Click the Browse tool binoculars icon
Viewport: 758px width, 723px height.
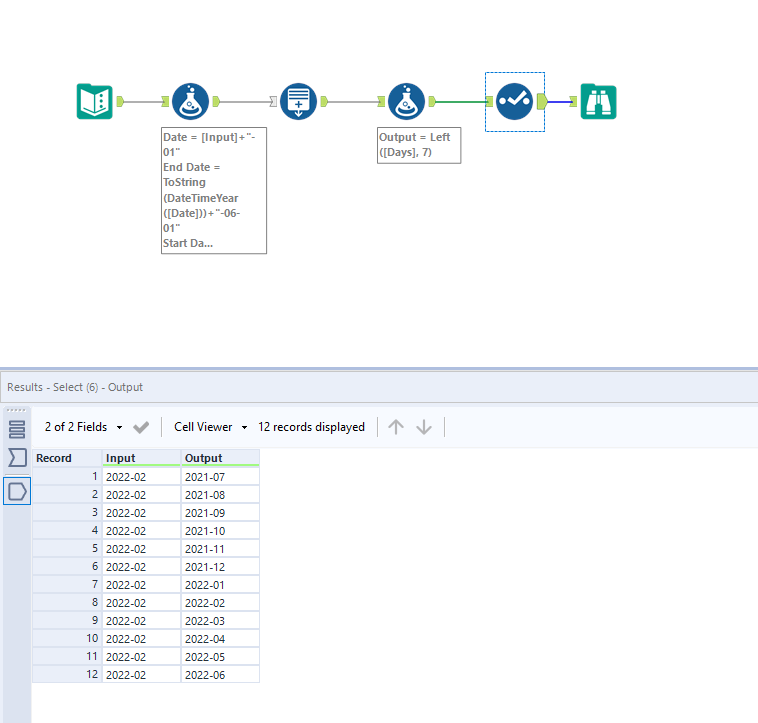click(599, 101)
